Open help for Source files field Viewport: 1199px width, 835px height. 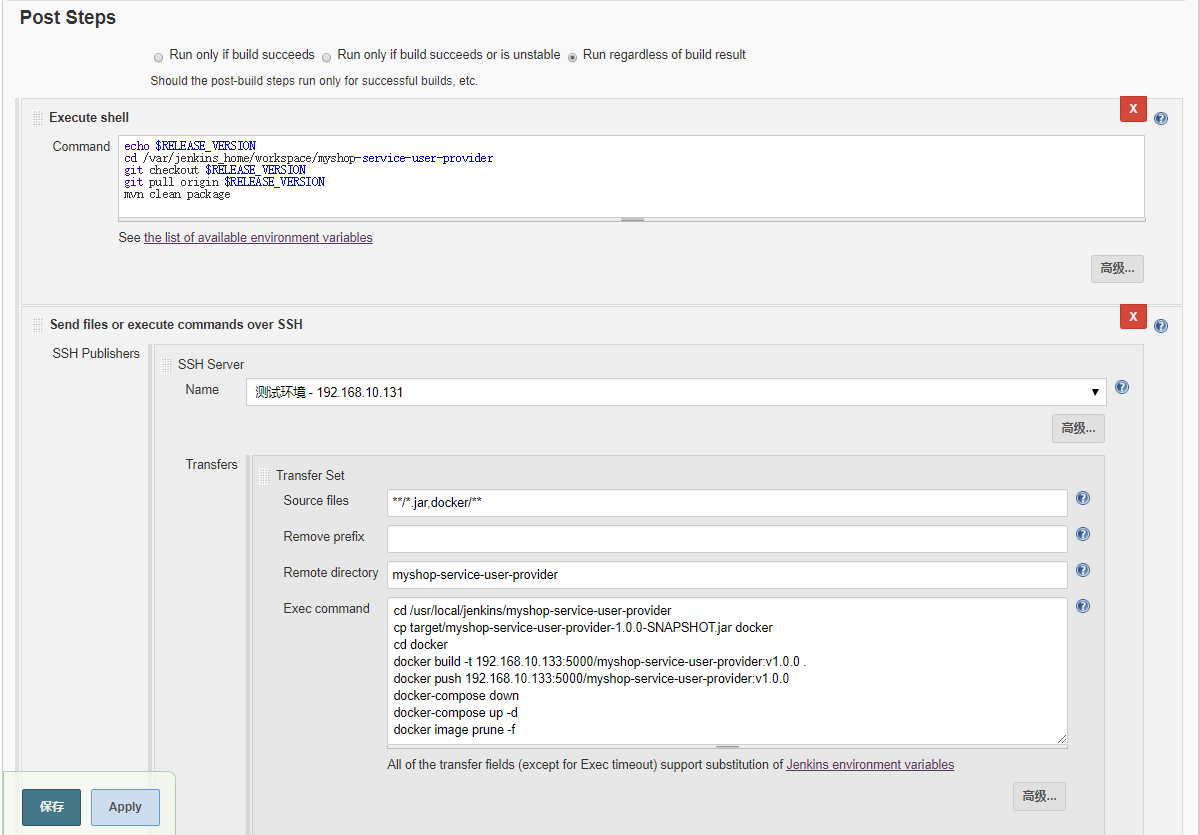click(1082, 499)
